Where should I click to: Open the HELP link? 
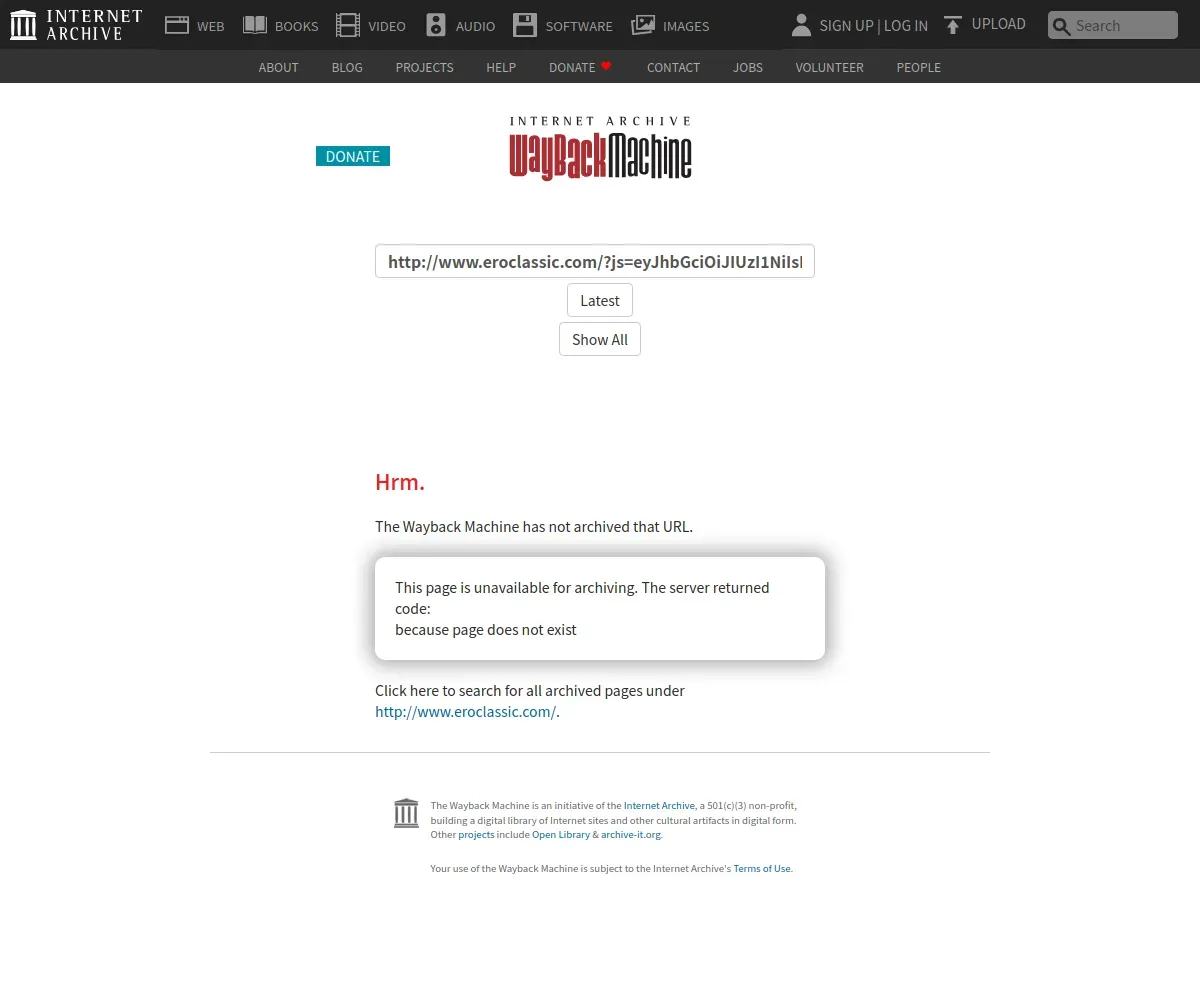click(501, 67)
